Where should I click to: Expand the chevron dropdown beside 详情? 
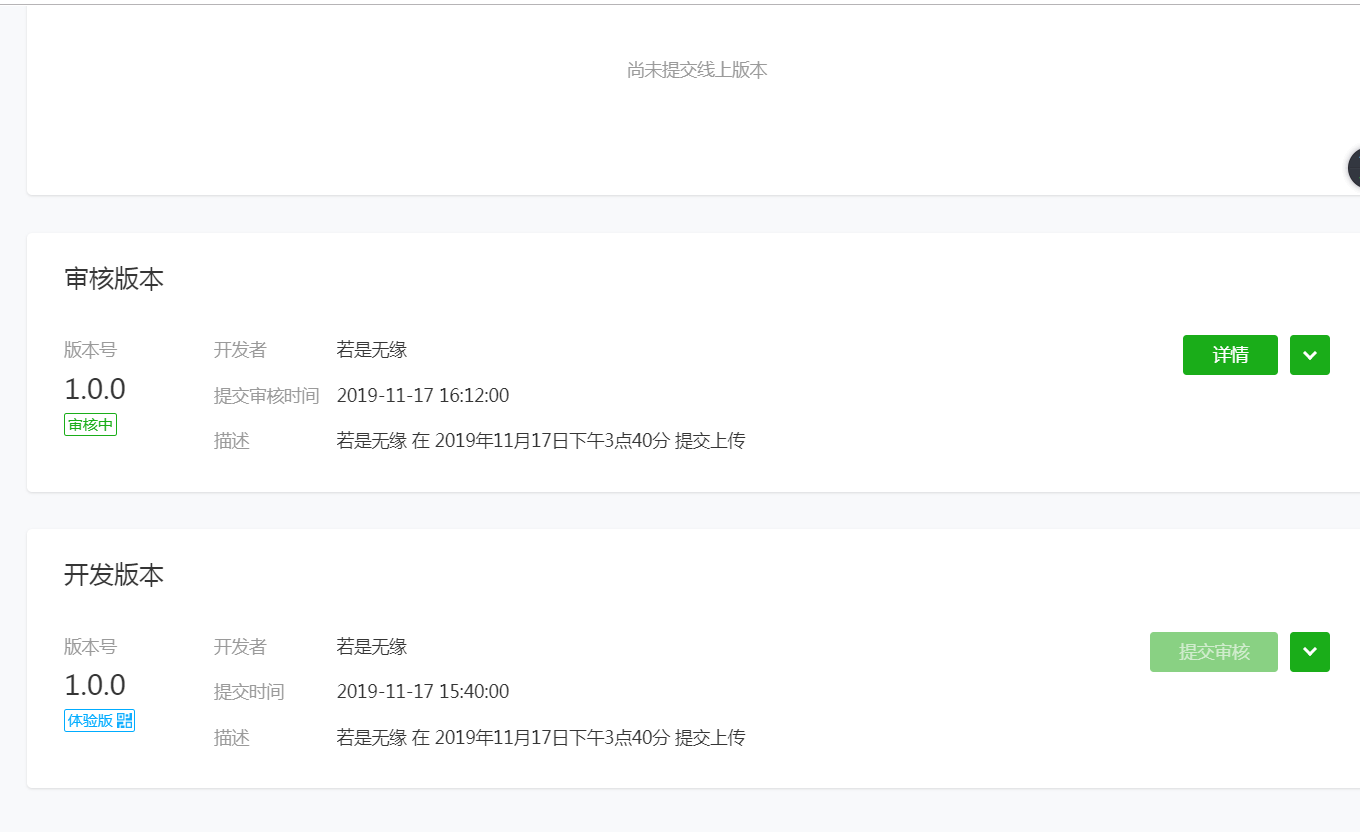coord(1310,355)
